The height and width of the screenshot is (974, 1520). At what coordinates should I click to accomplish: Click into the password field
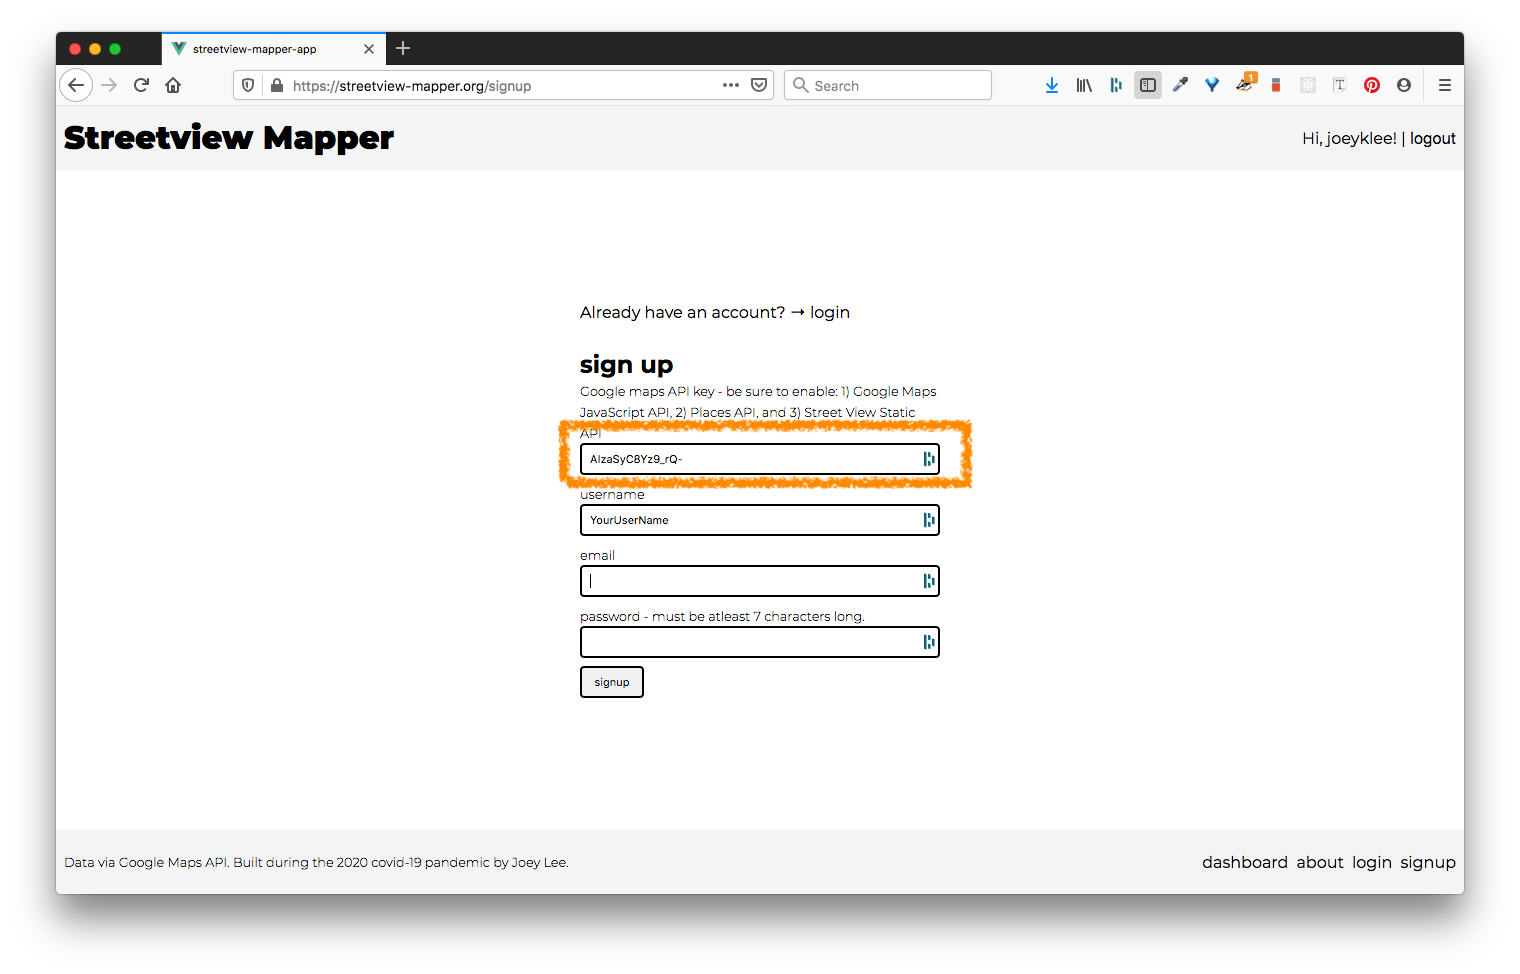[x=750, y=642]
